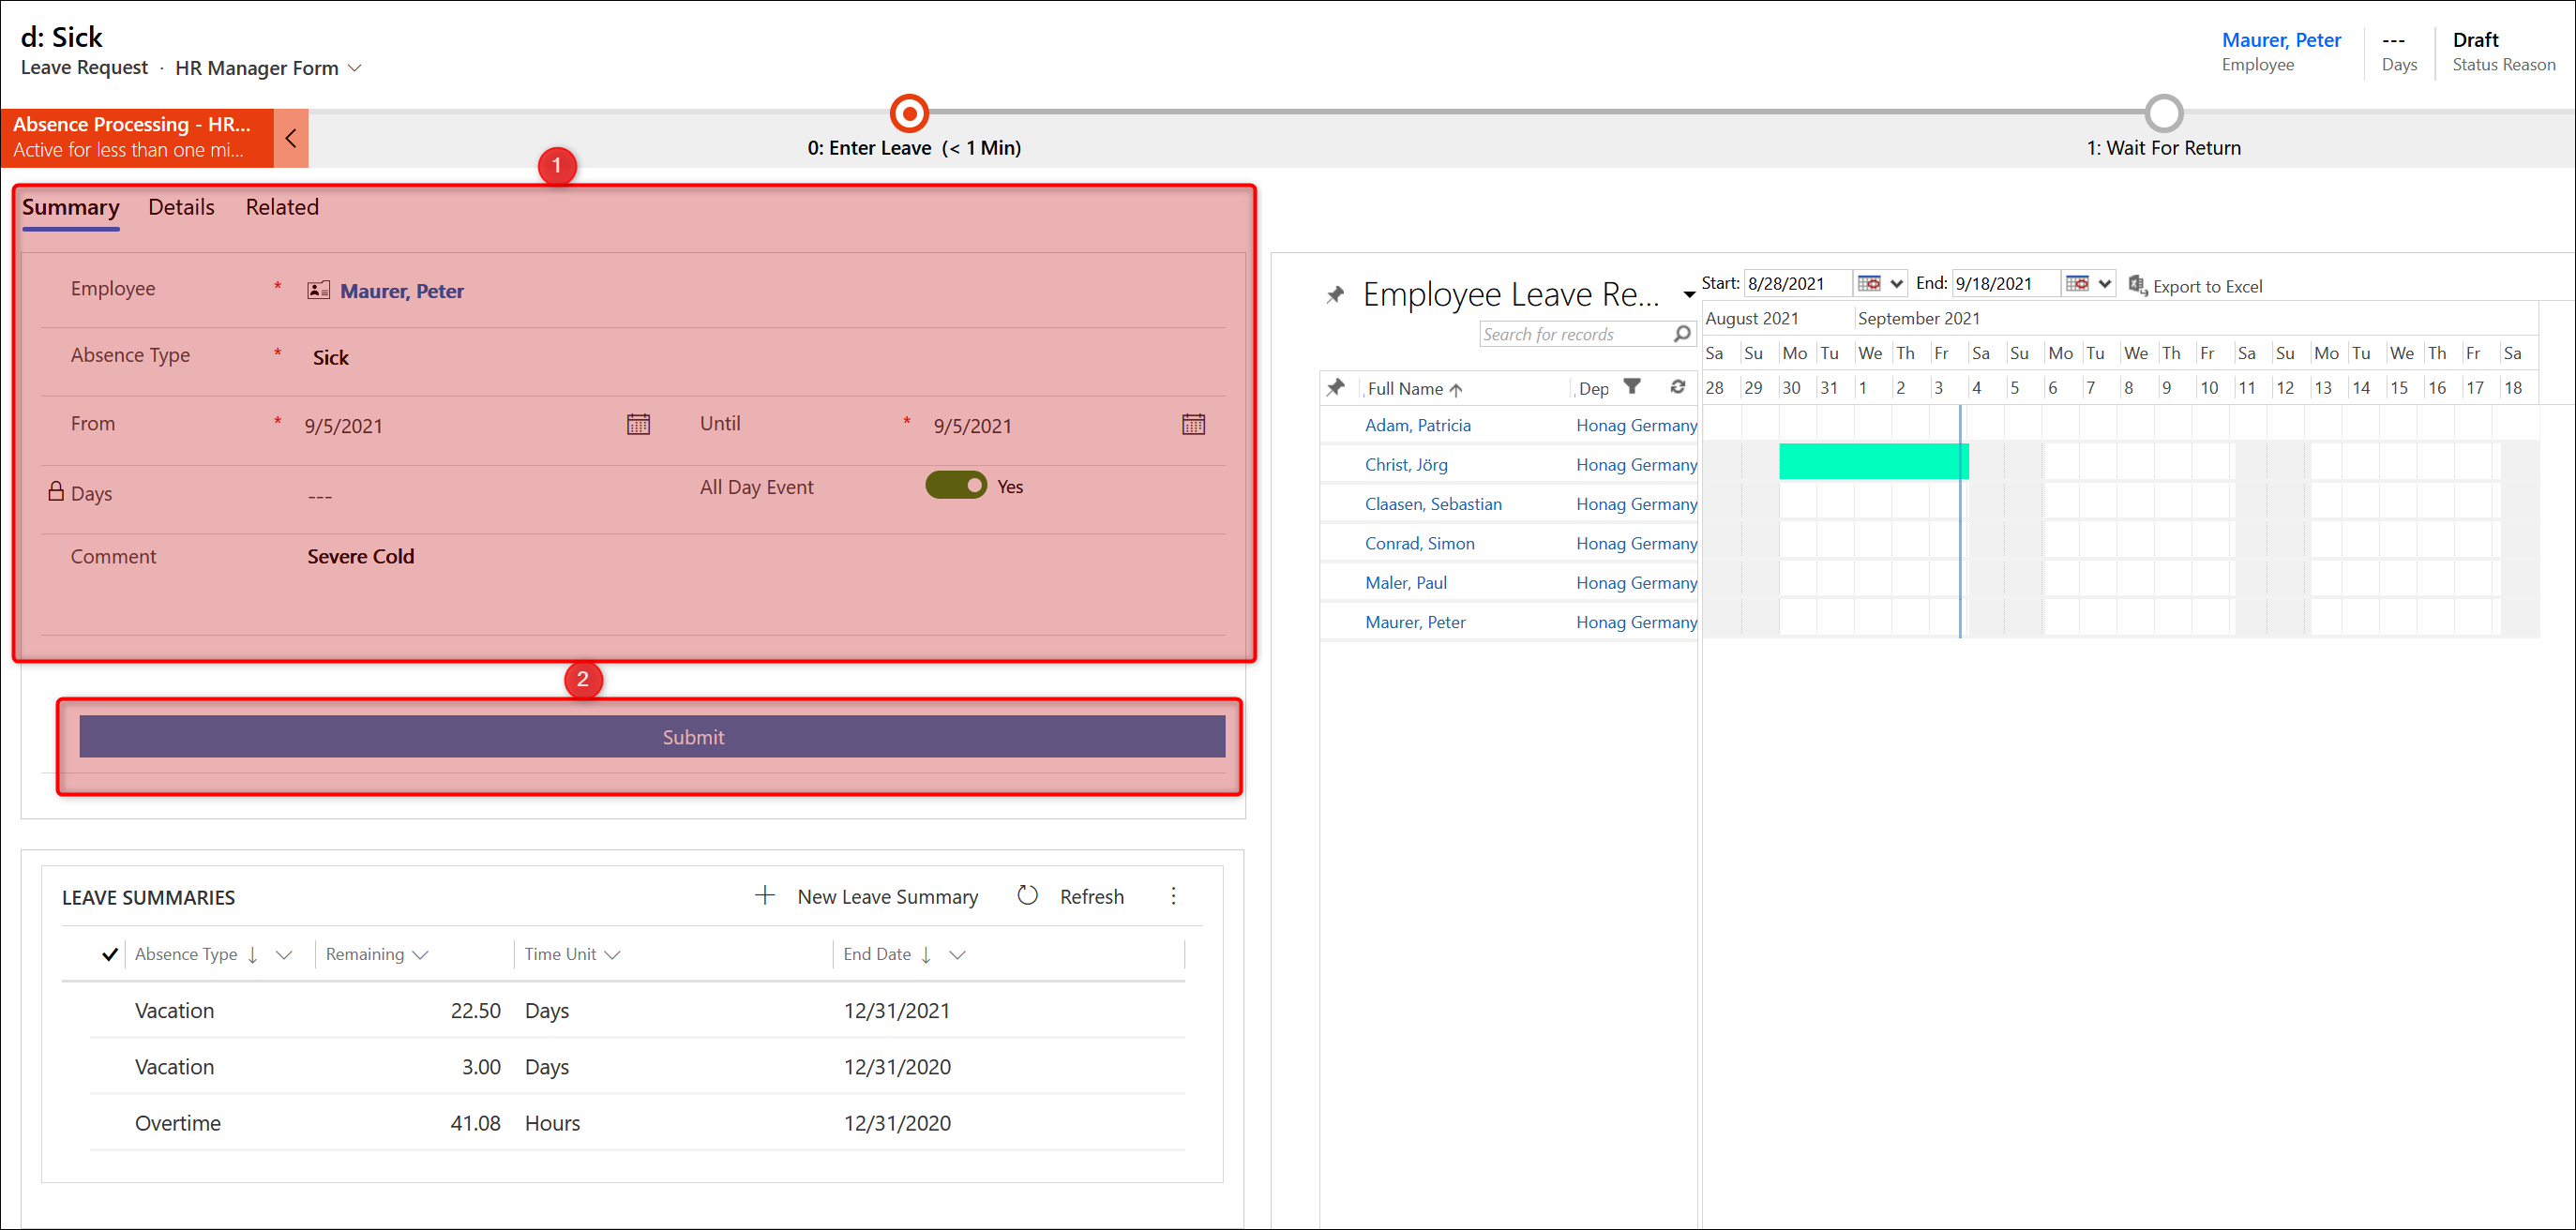Screen dimensions: 2576x1230
Task: Click the filter funnel icon in grid header
Action: click(x=1632, y=387)
